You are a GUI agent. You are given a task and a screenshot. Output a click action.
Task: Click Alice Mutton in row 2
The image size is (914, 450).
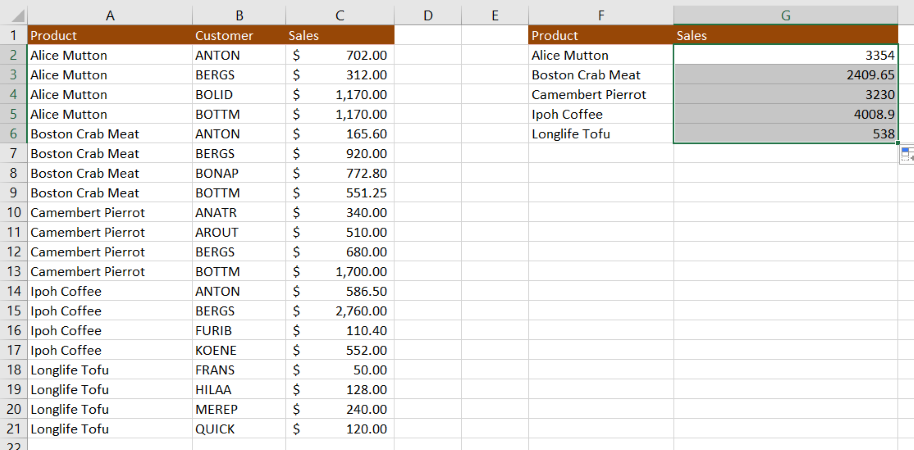point(110,55)
